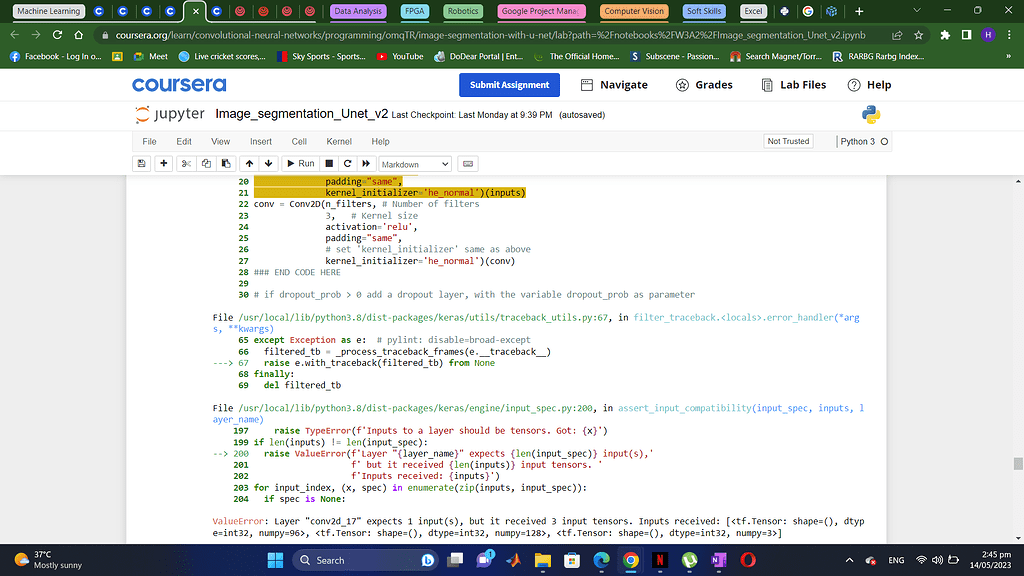Open the Cell menu
The image size is (1024, 576).
tap(299, 142)
